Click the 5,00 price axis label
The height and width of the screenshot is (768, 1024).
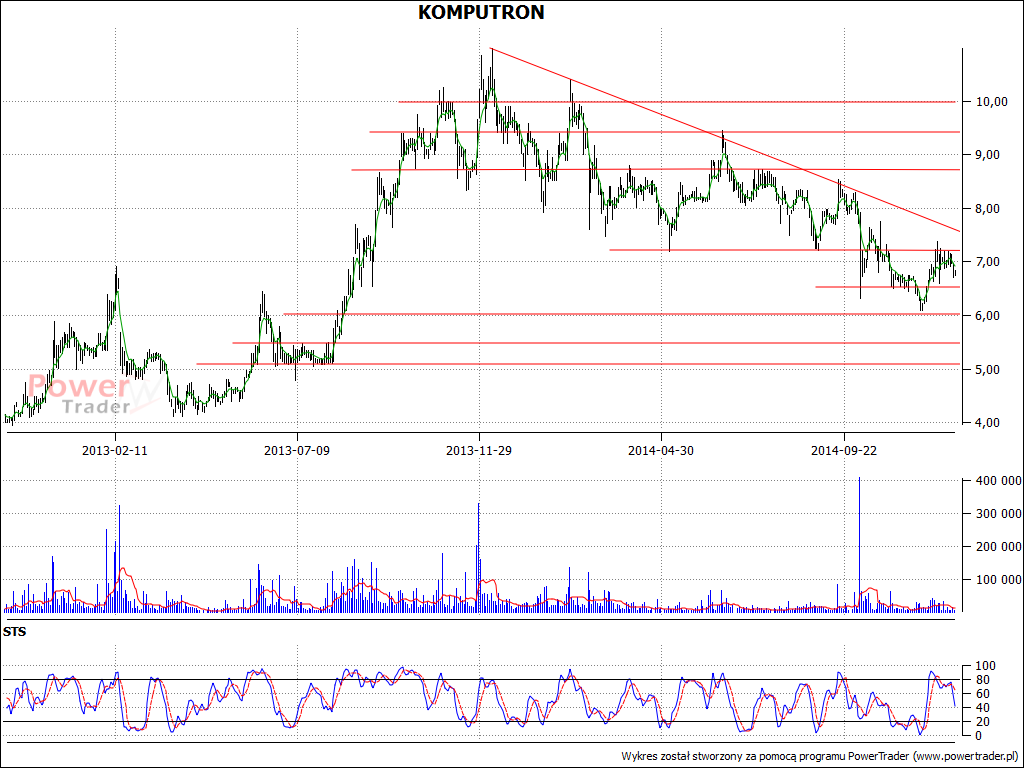point(987,370)
